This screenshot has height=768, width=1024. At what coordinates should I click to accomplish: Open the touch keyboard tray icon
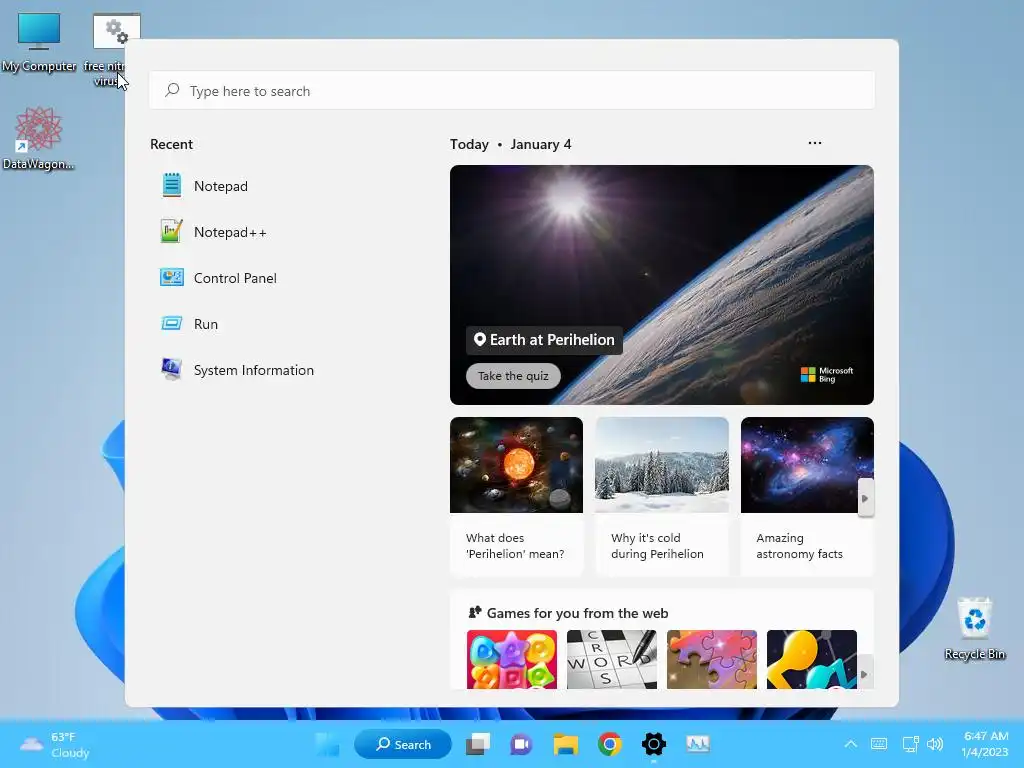pyautogui.click(x=879, y=744)
